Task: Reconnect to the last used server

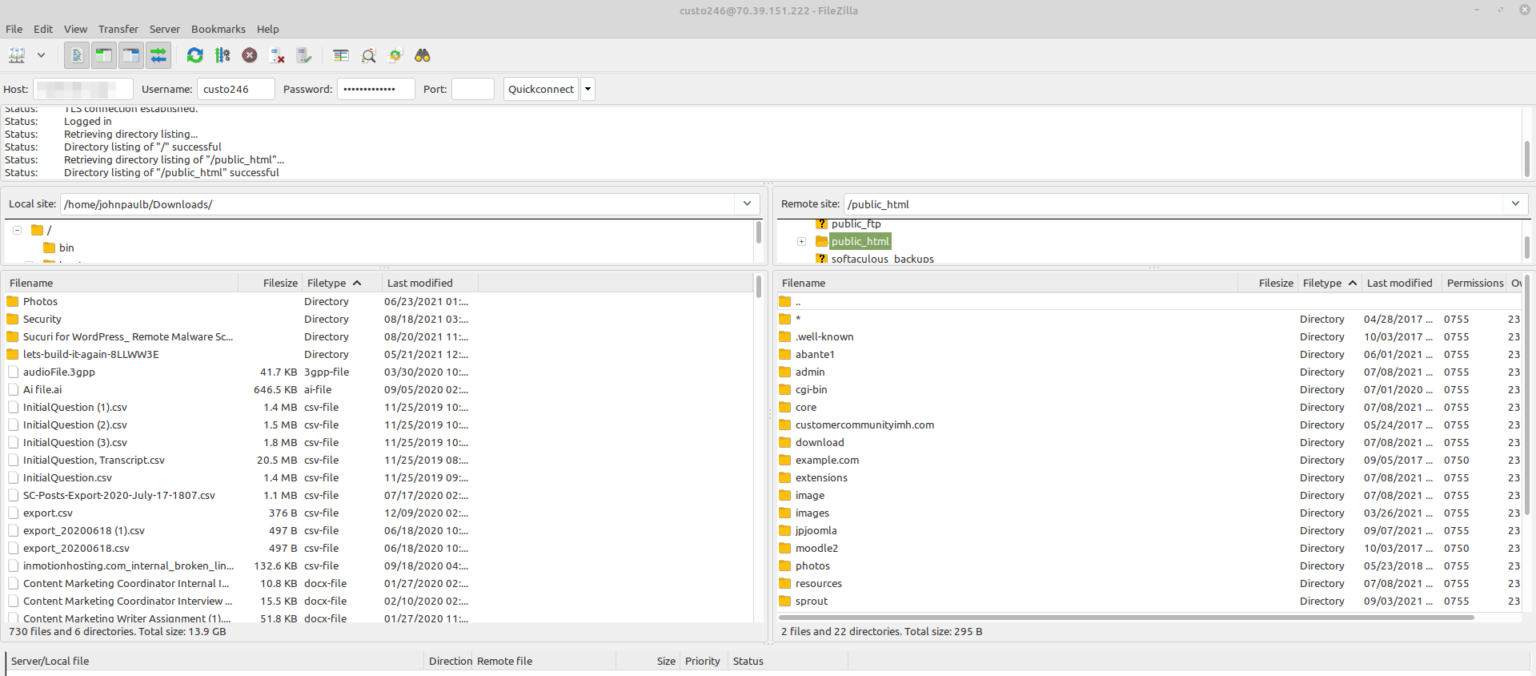Action: coord(305,55)
